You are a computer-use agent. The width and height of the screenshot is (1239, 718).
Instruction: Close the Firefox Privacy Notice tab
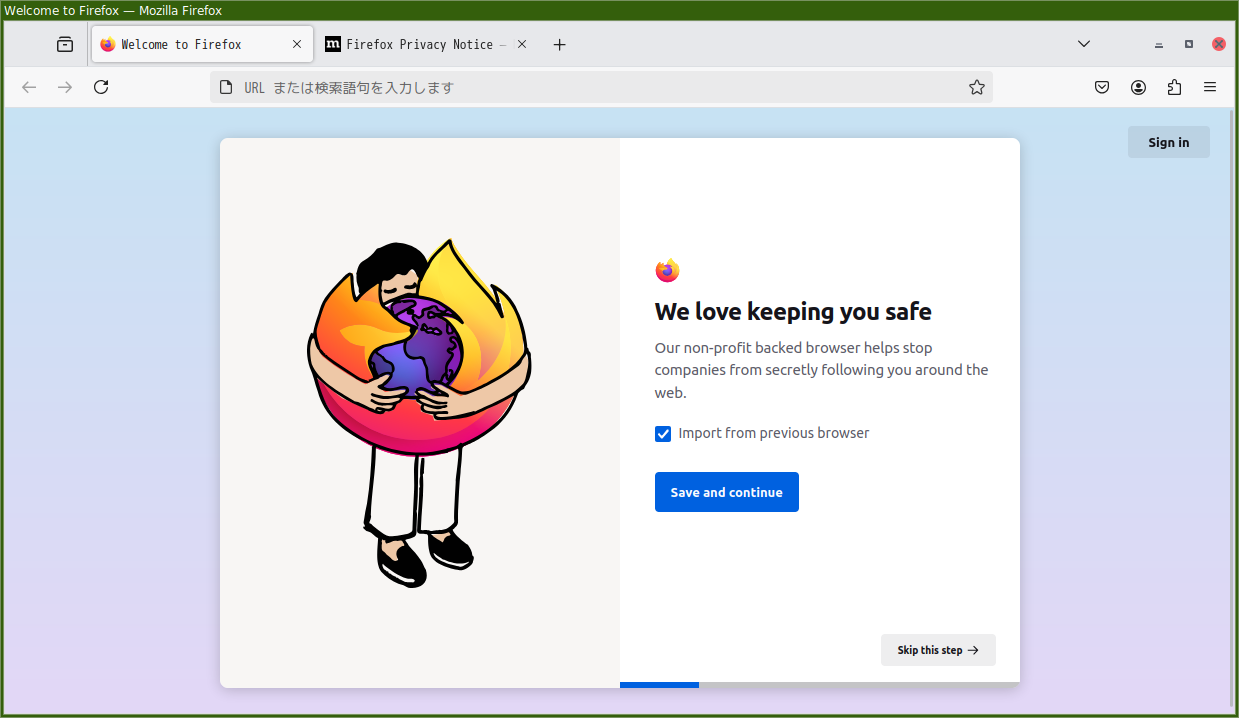(522, 44)
